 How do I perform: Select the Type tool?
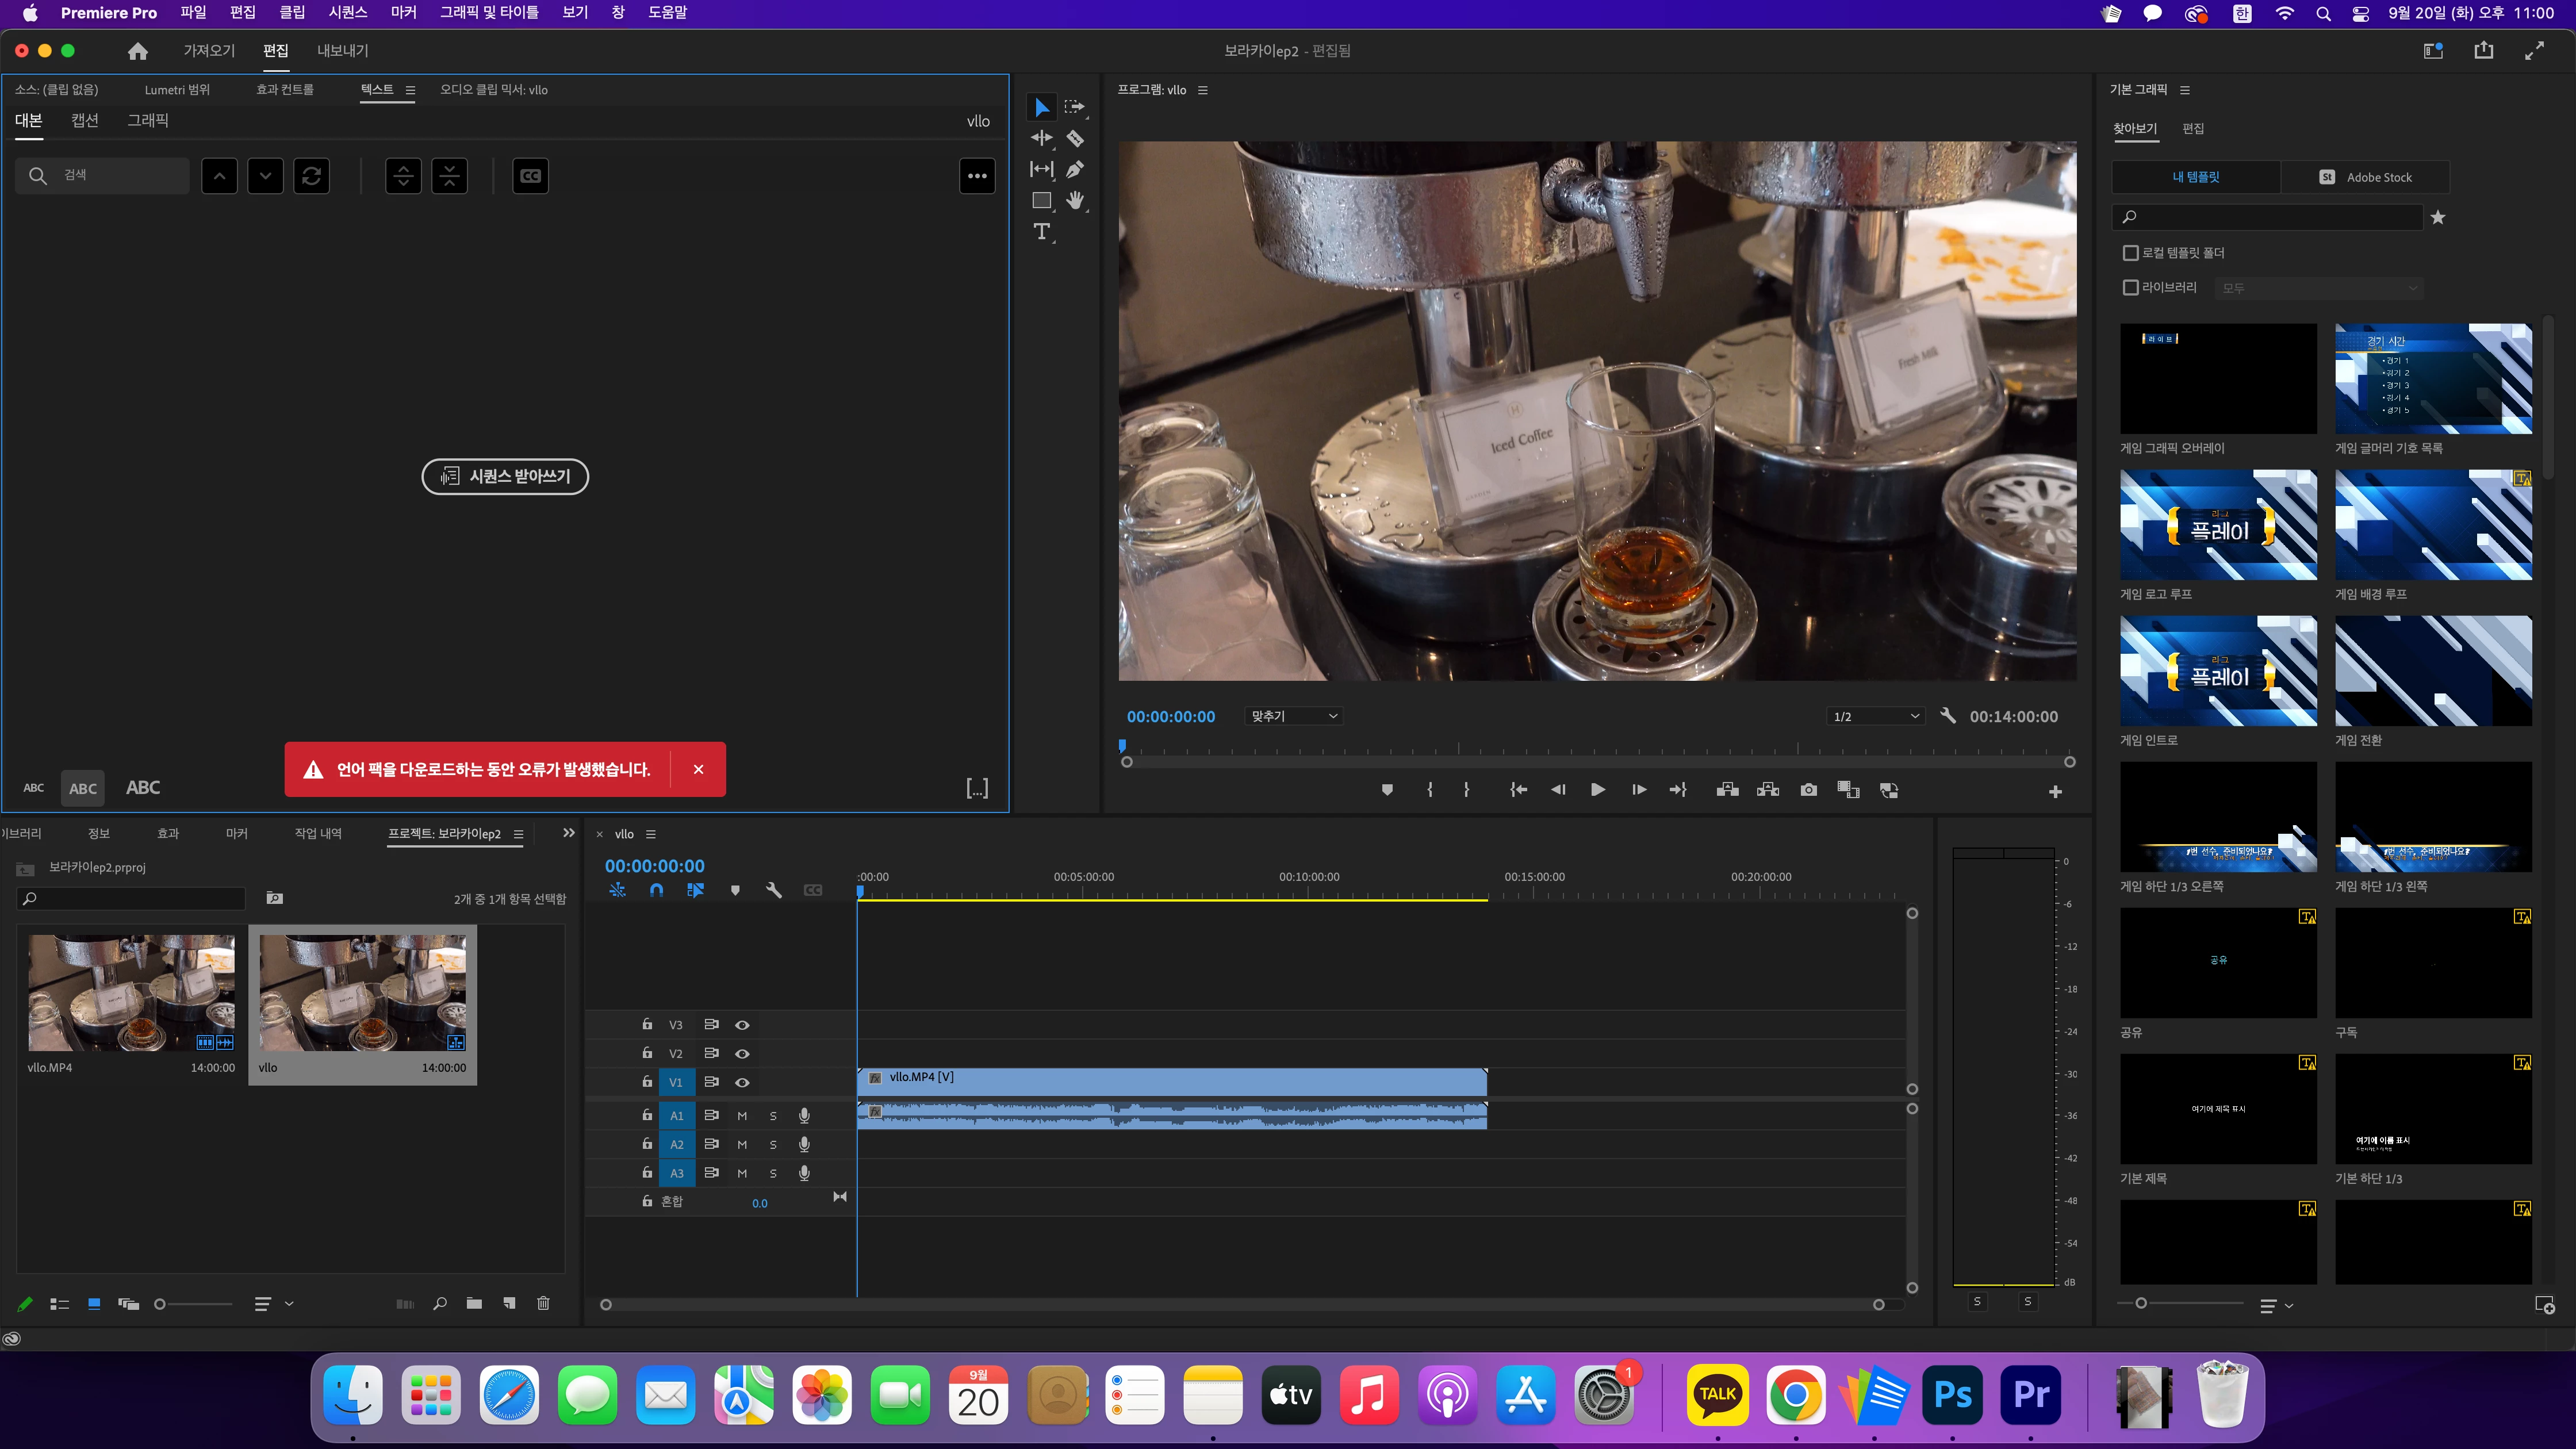click(x=1042, y=232)
